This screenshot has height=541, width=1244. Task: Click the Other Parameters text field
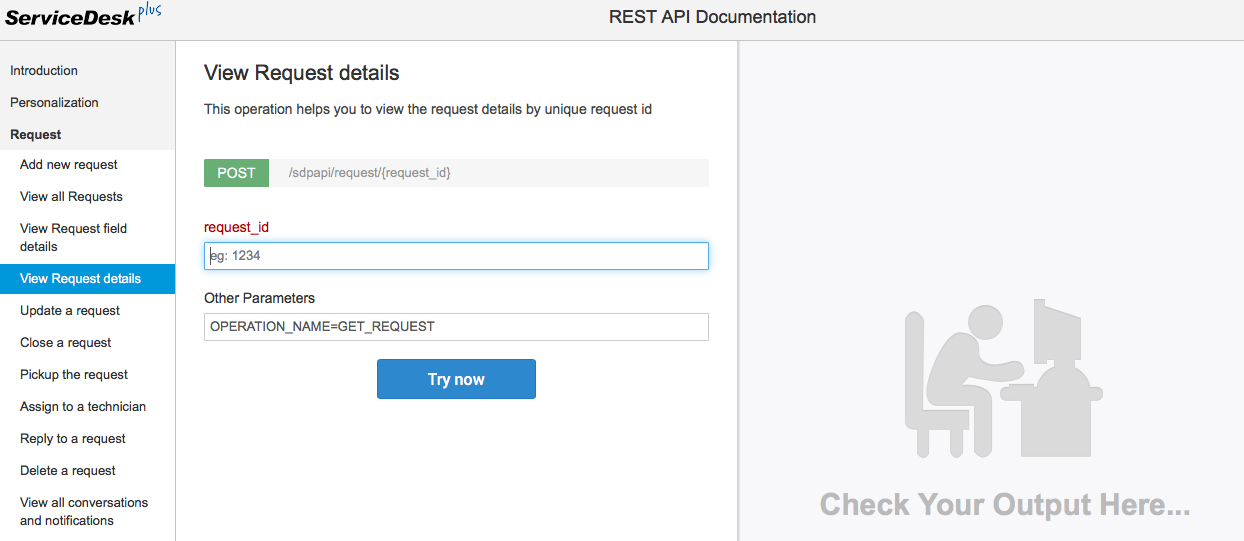(456, 327)
